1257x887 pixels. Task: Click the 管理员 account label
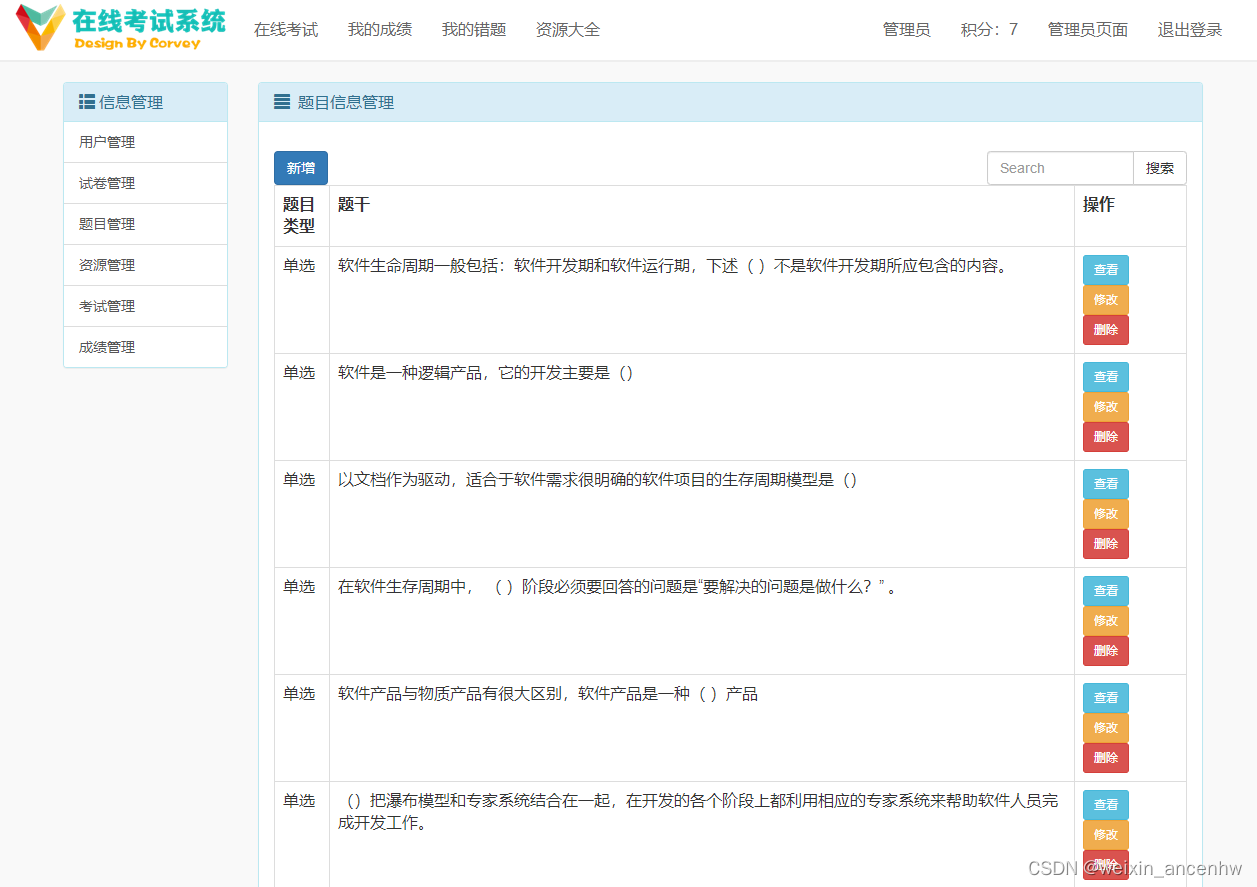click(905, 29)
